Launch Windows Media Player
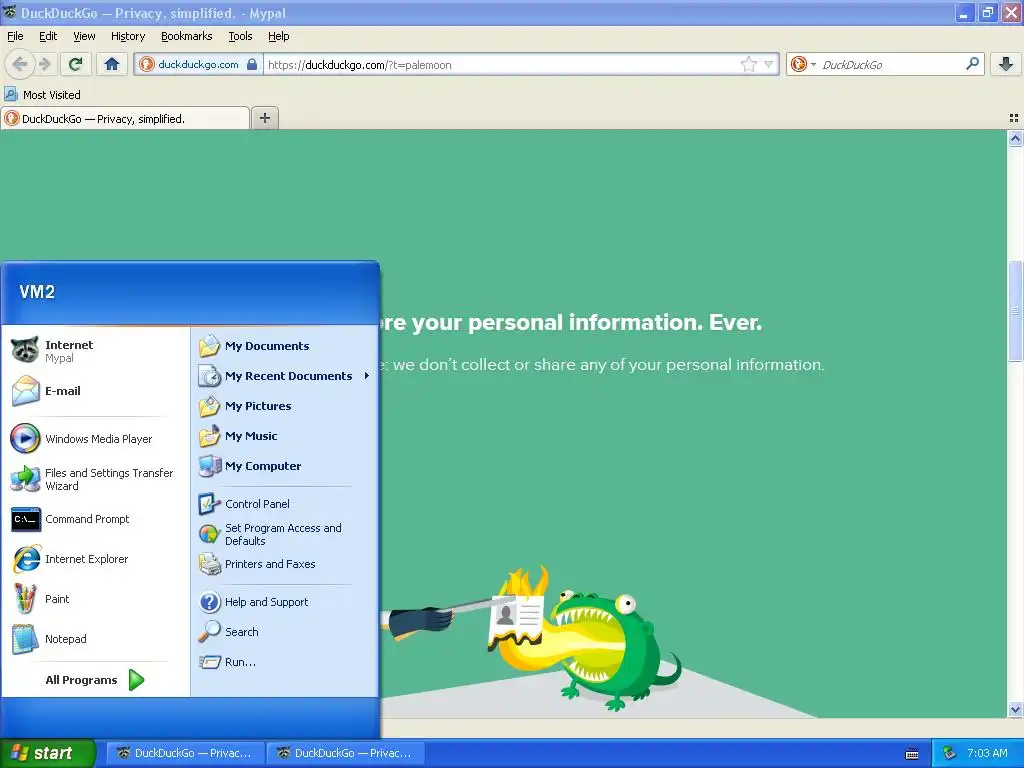Screen dimensions: 1024x768 (95, 439)
